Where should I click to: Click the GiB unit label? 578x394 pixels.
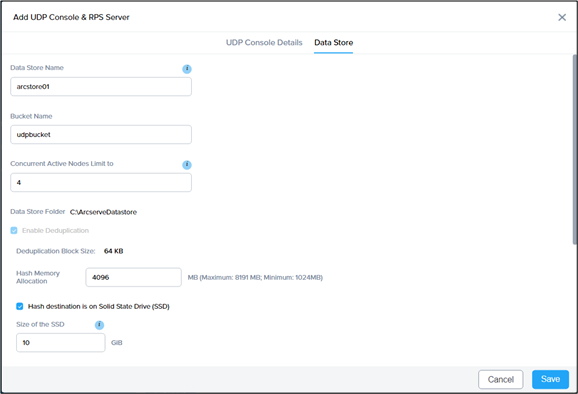pyautogui.click(x=117, y=343)
